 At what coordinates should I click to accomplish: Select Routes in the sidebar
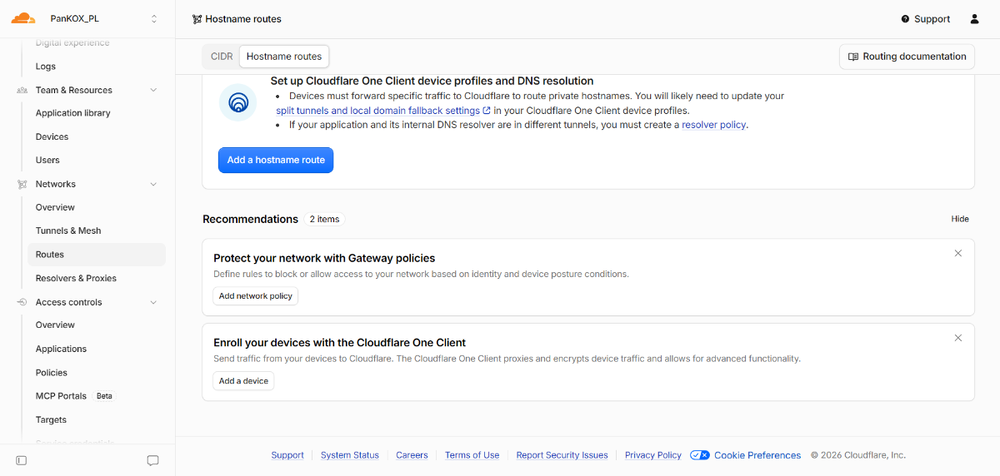pos(96,254)
